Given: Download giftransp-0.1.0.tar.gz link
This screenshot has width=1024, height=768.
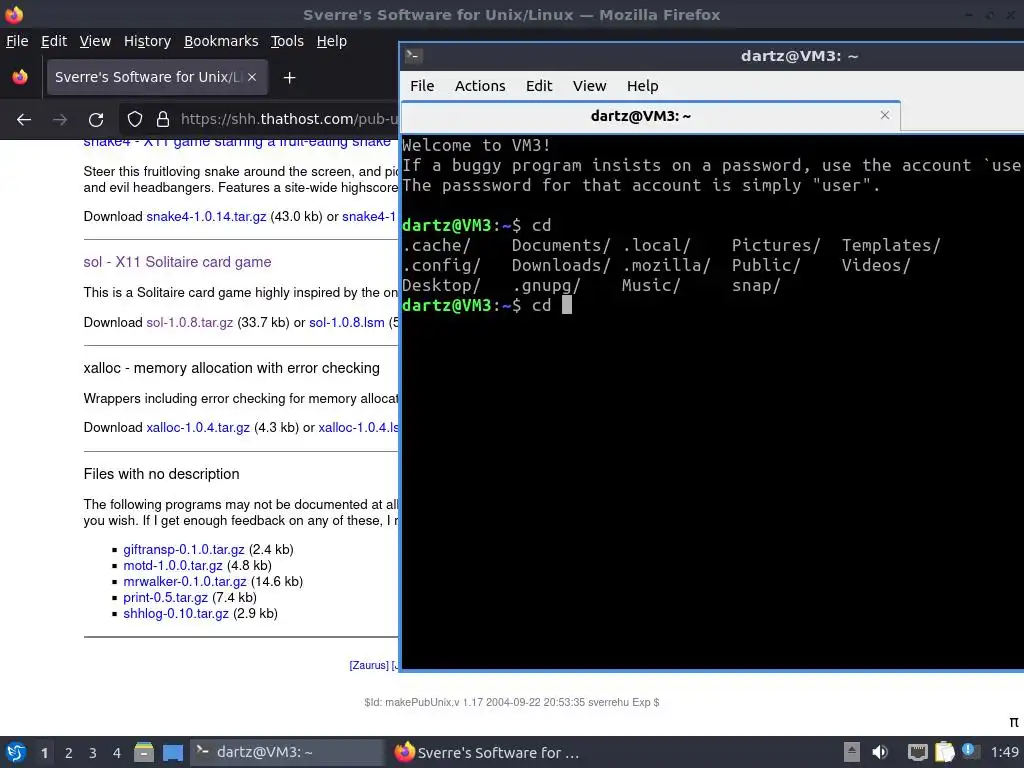Looking at the screenshot, I should click(x=184, y=550).
